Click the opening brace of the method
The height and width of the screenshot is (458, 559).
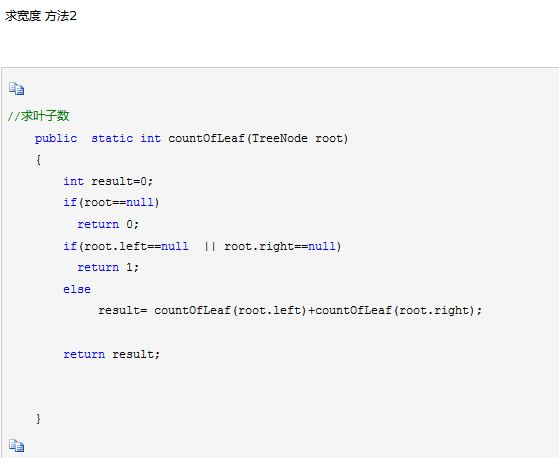[38, 160]
